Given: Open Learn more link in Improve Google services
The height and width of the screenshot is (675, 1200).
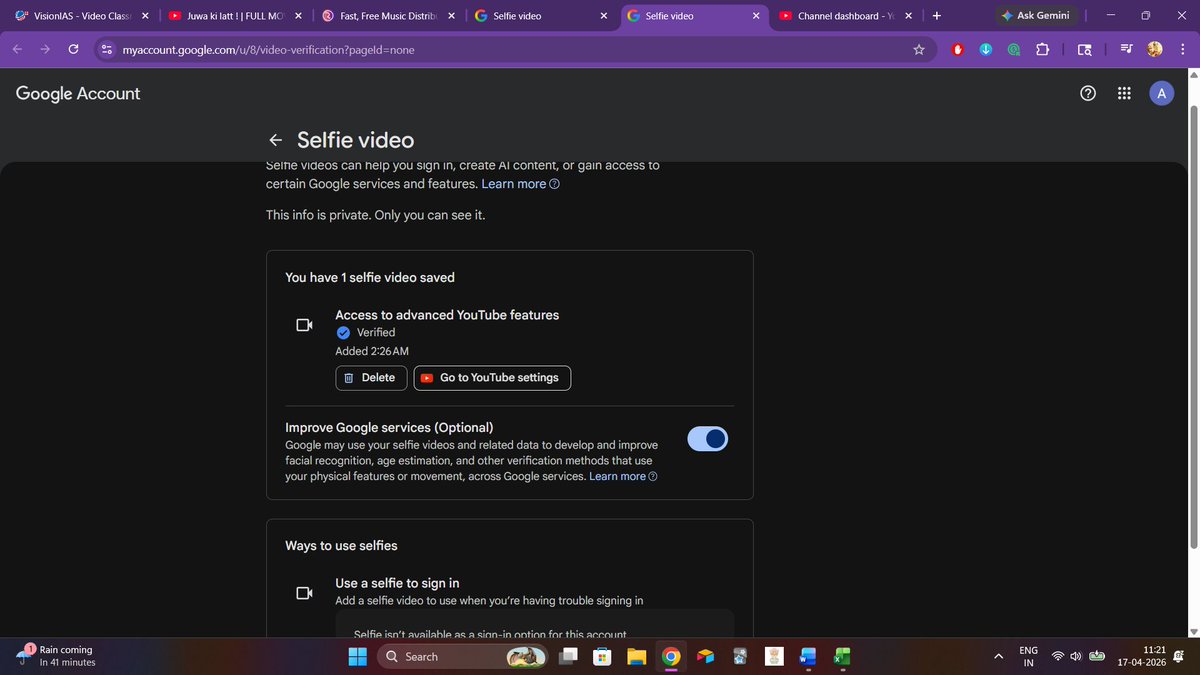Looking at the screenshot, I should click(623, 476).
